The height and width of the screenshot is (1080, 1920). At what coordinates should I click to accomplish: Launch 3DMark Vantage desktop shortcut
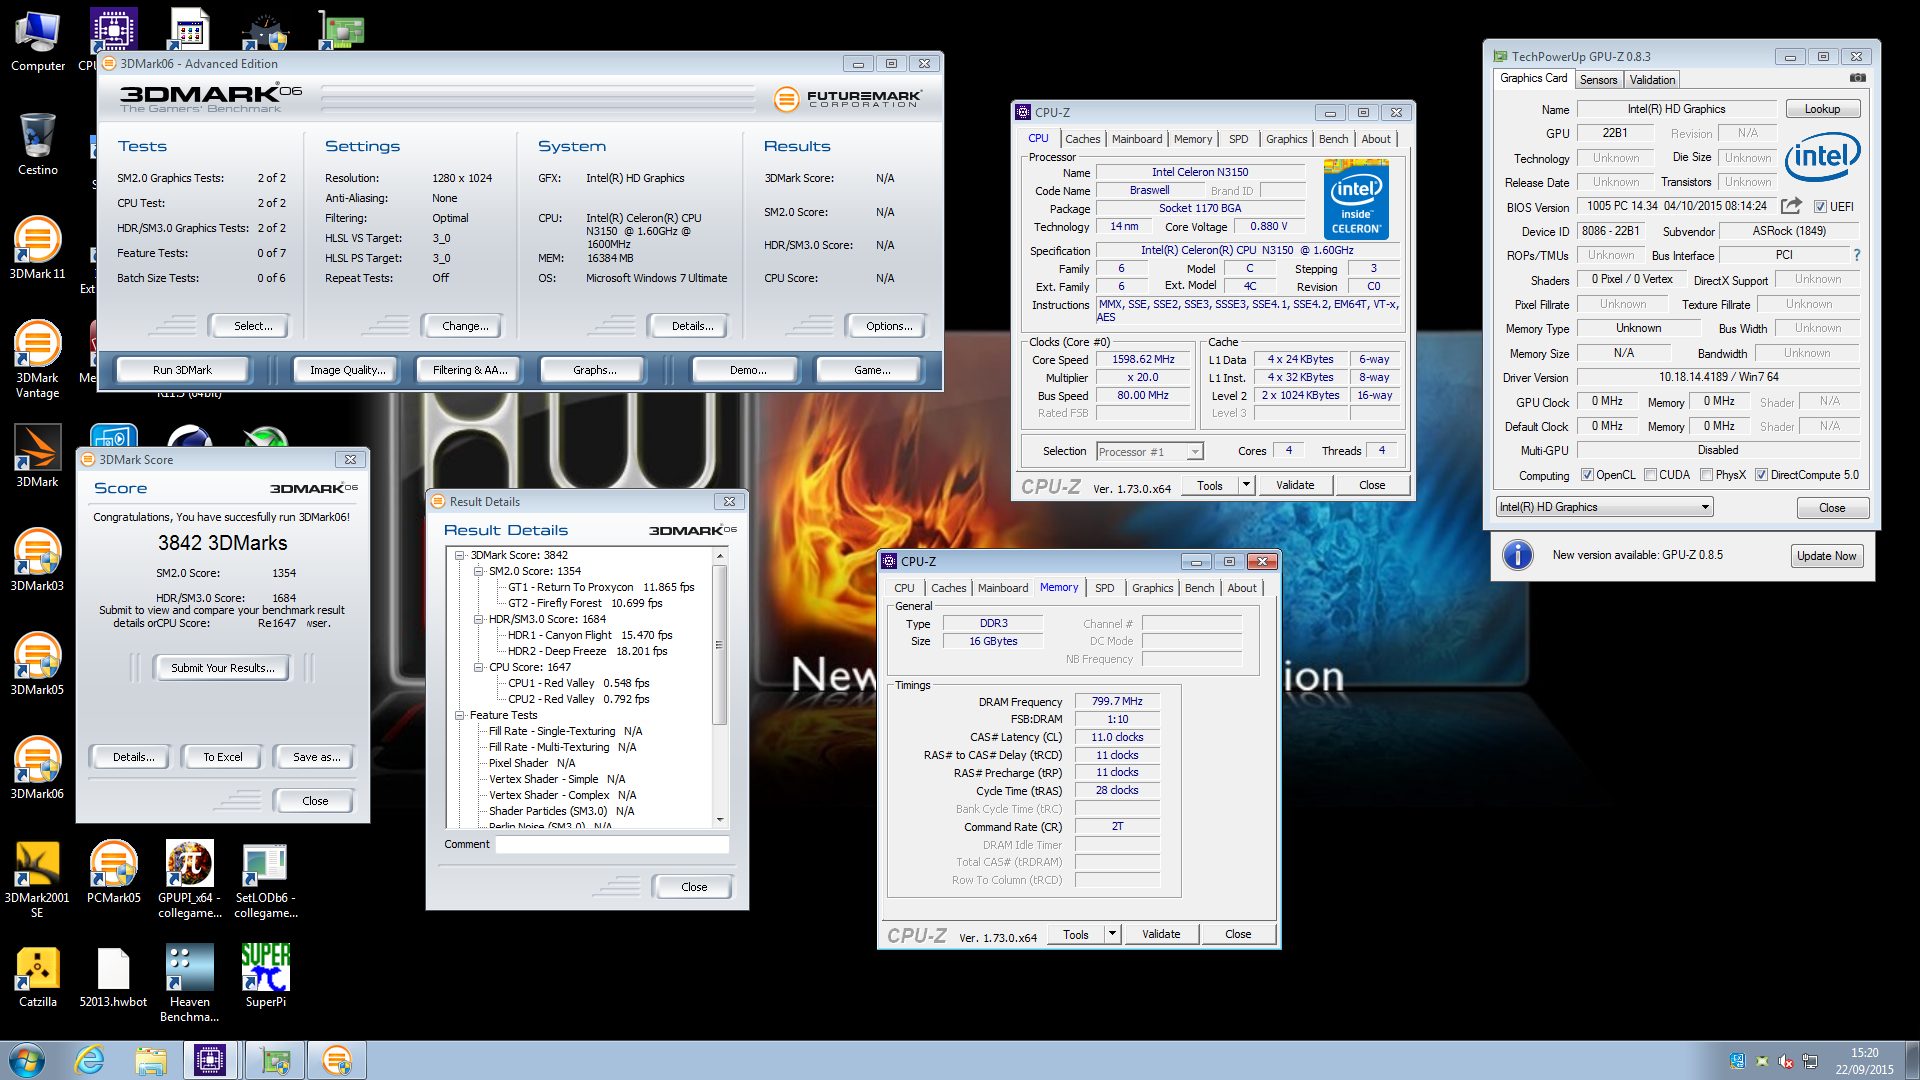click(x=37, y=359)
